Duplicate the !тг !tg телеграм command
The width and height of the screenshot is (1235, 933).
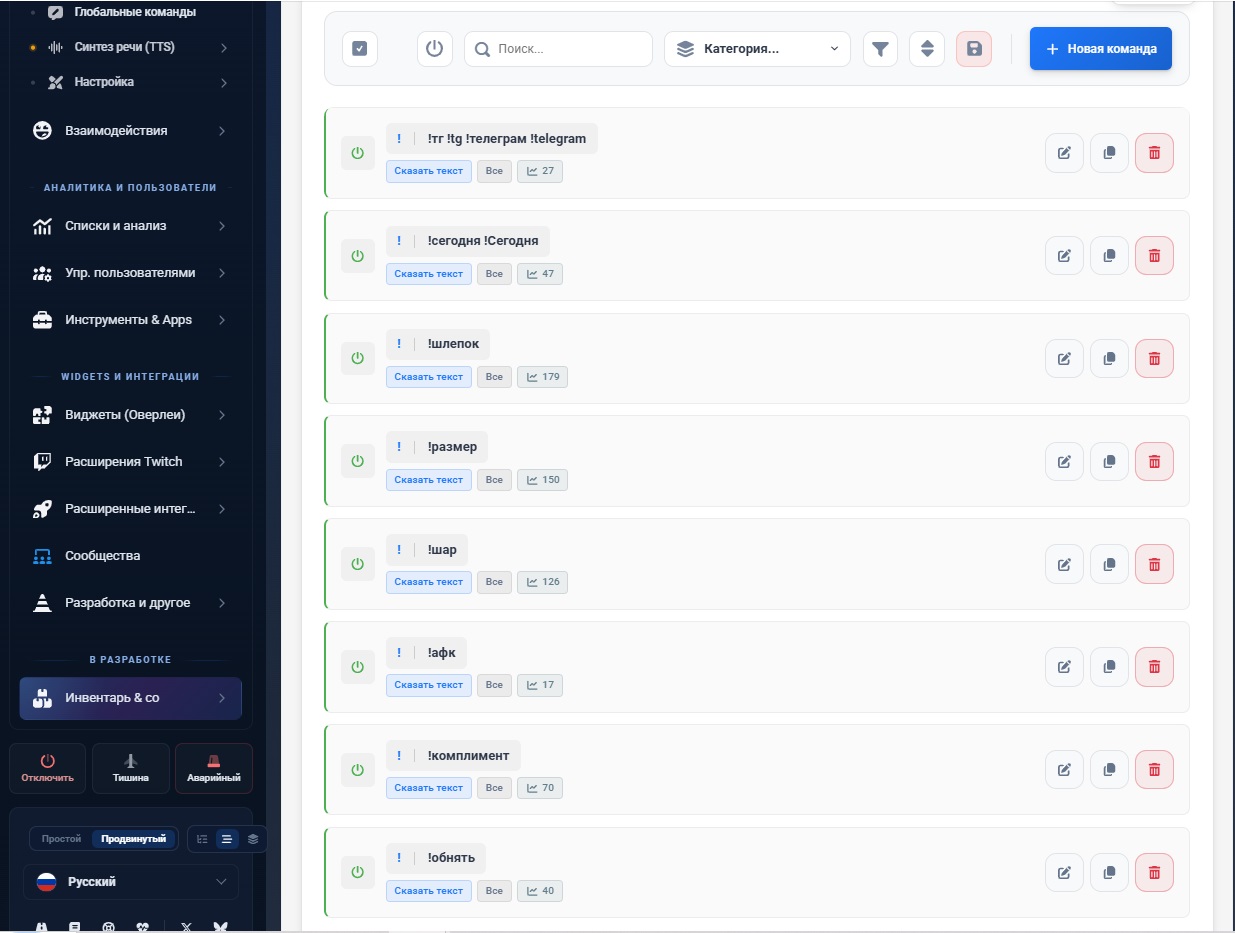click(x=1109, y=153)
